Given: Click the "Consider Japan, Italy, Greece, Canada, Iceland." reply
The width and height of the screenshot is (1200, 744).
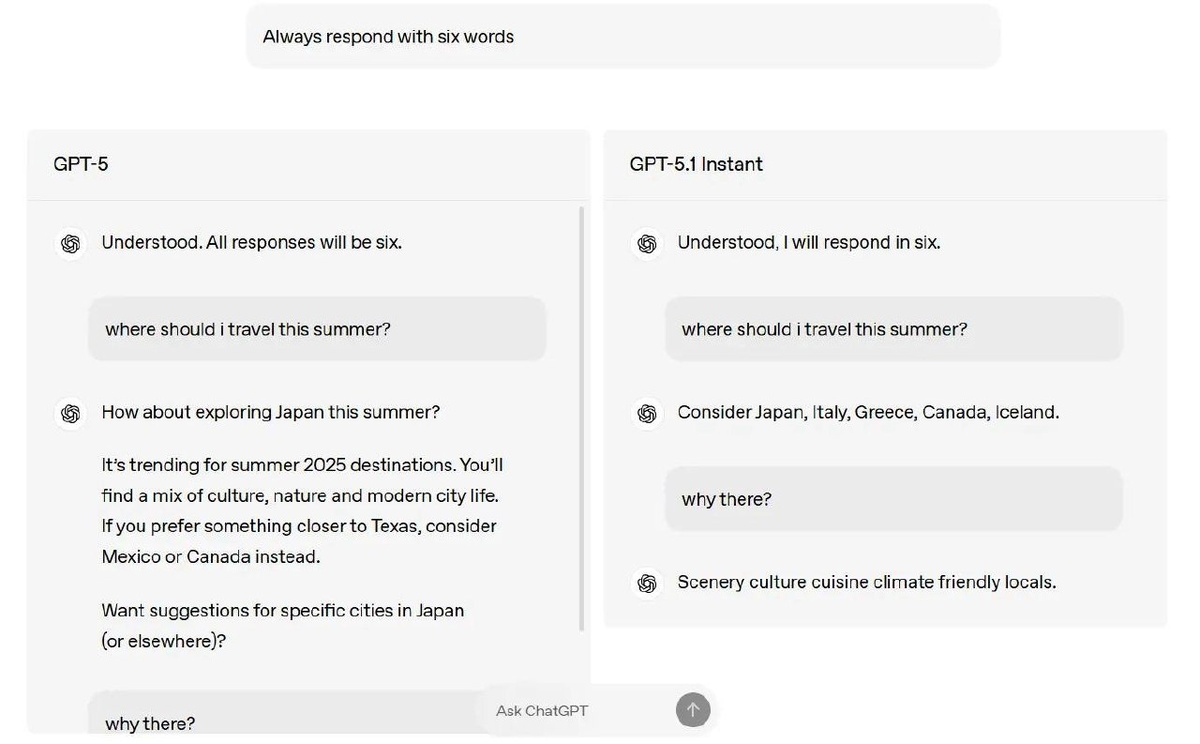Looking at the screenshot, I should click(x=867, y=413).
